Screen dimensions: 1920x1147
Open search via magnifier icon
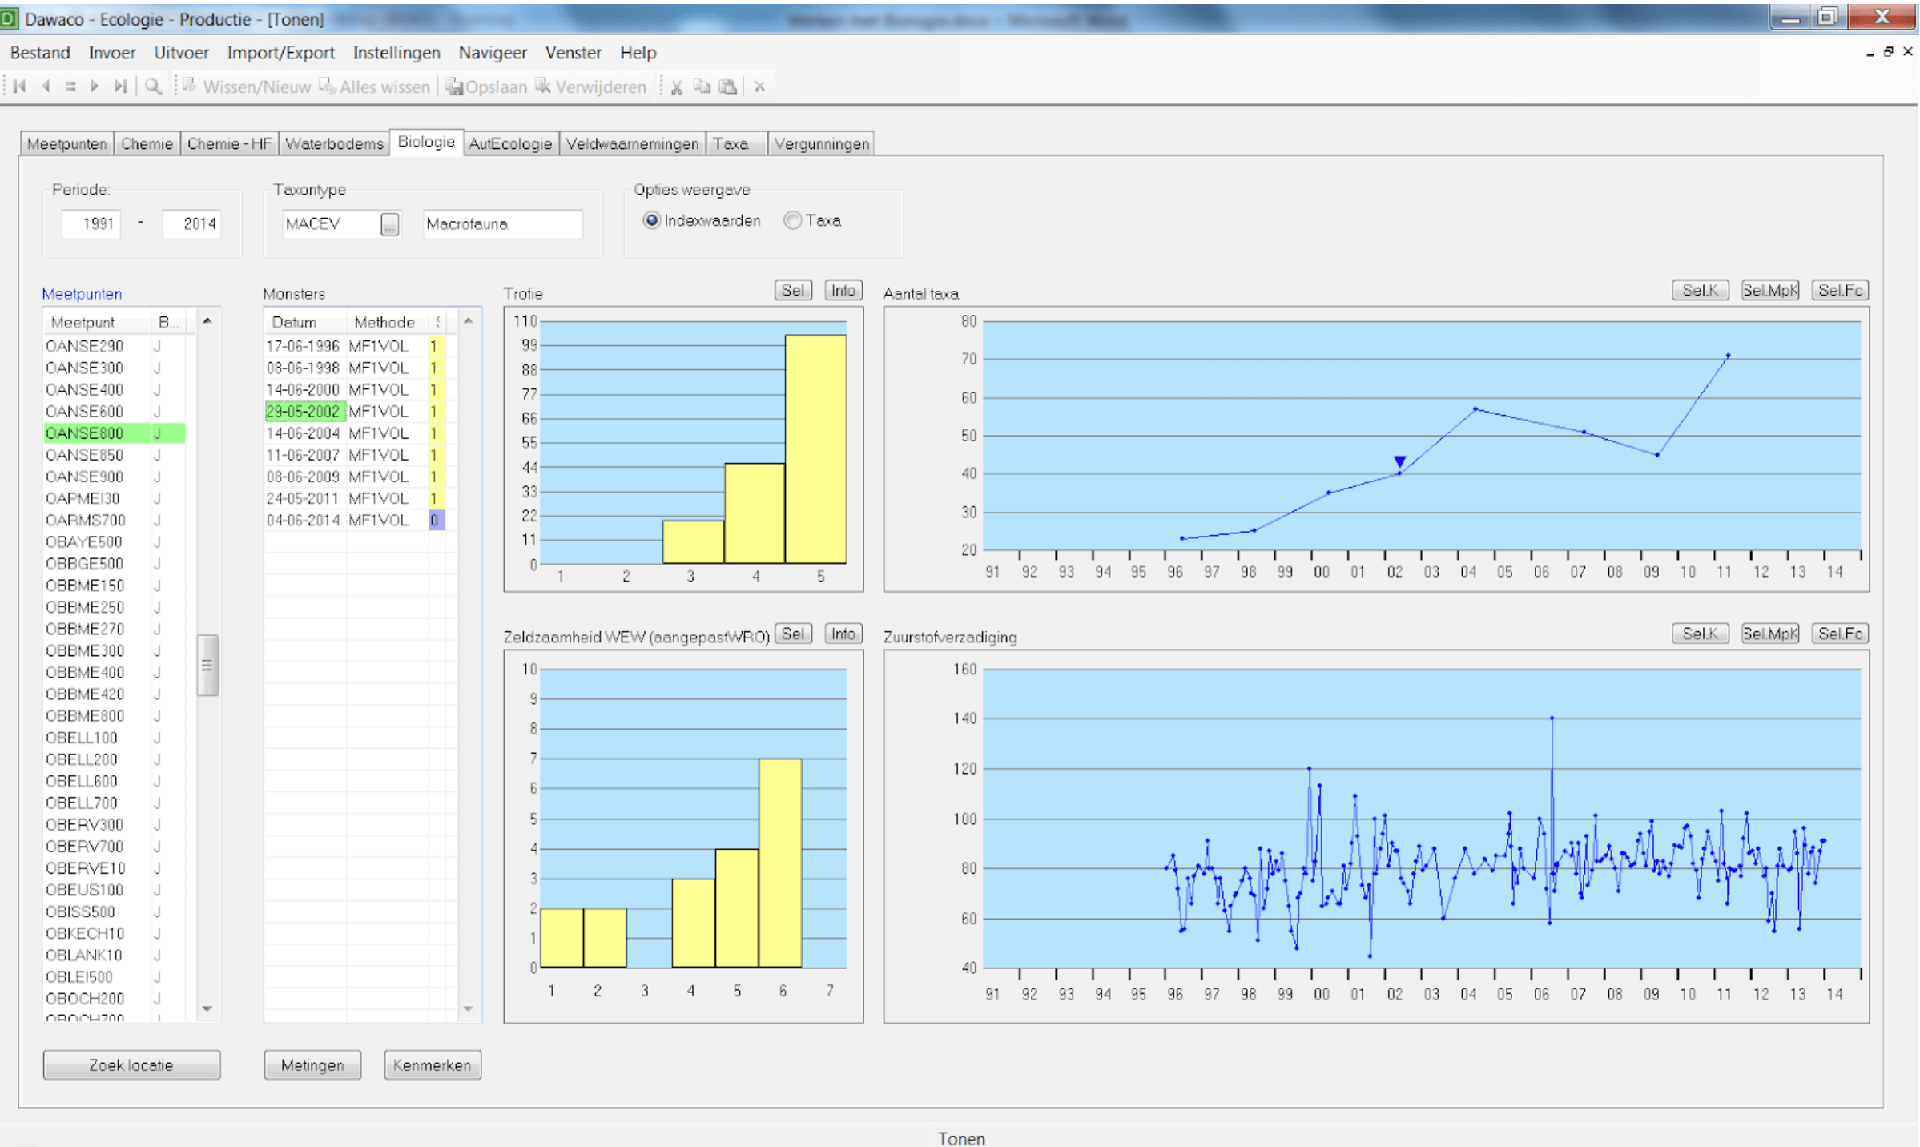click(x=153, y=87)
